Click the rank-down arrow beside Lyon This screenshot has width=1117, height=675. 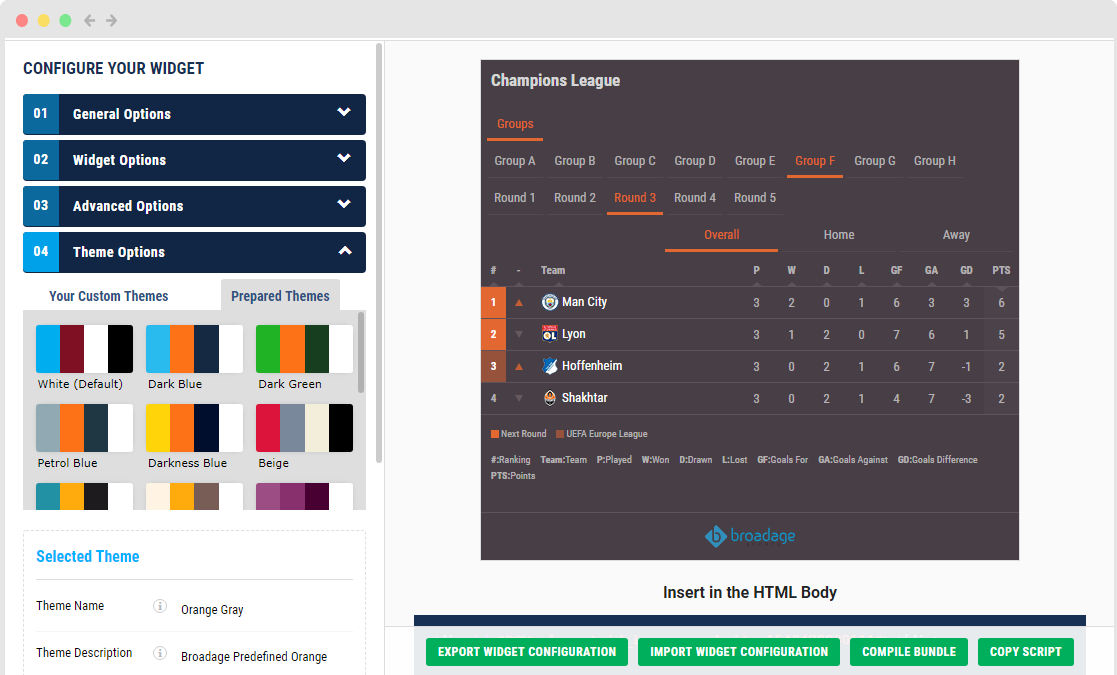coord(520,334)
